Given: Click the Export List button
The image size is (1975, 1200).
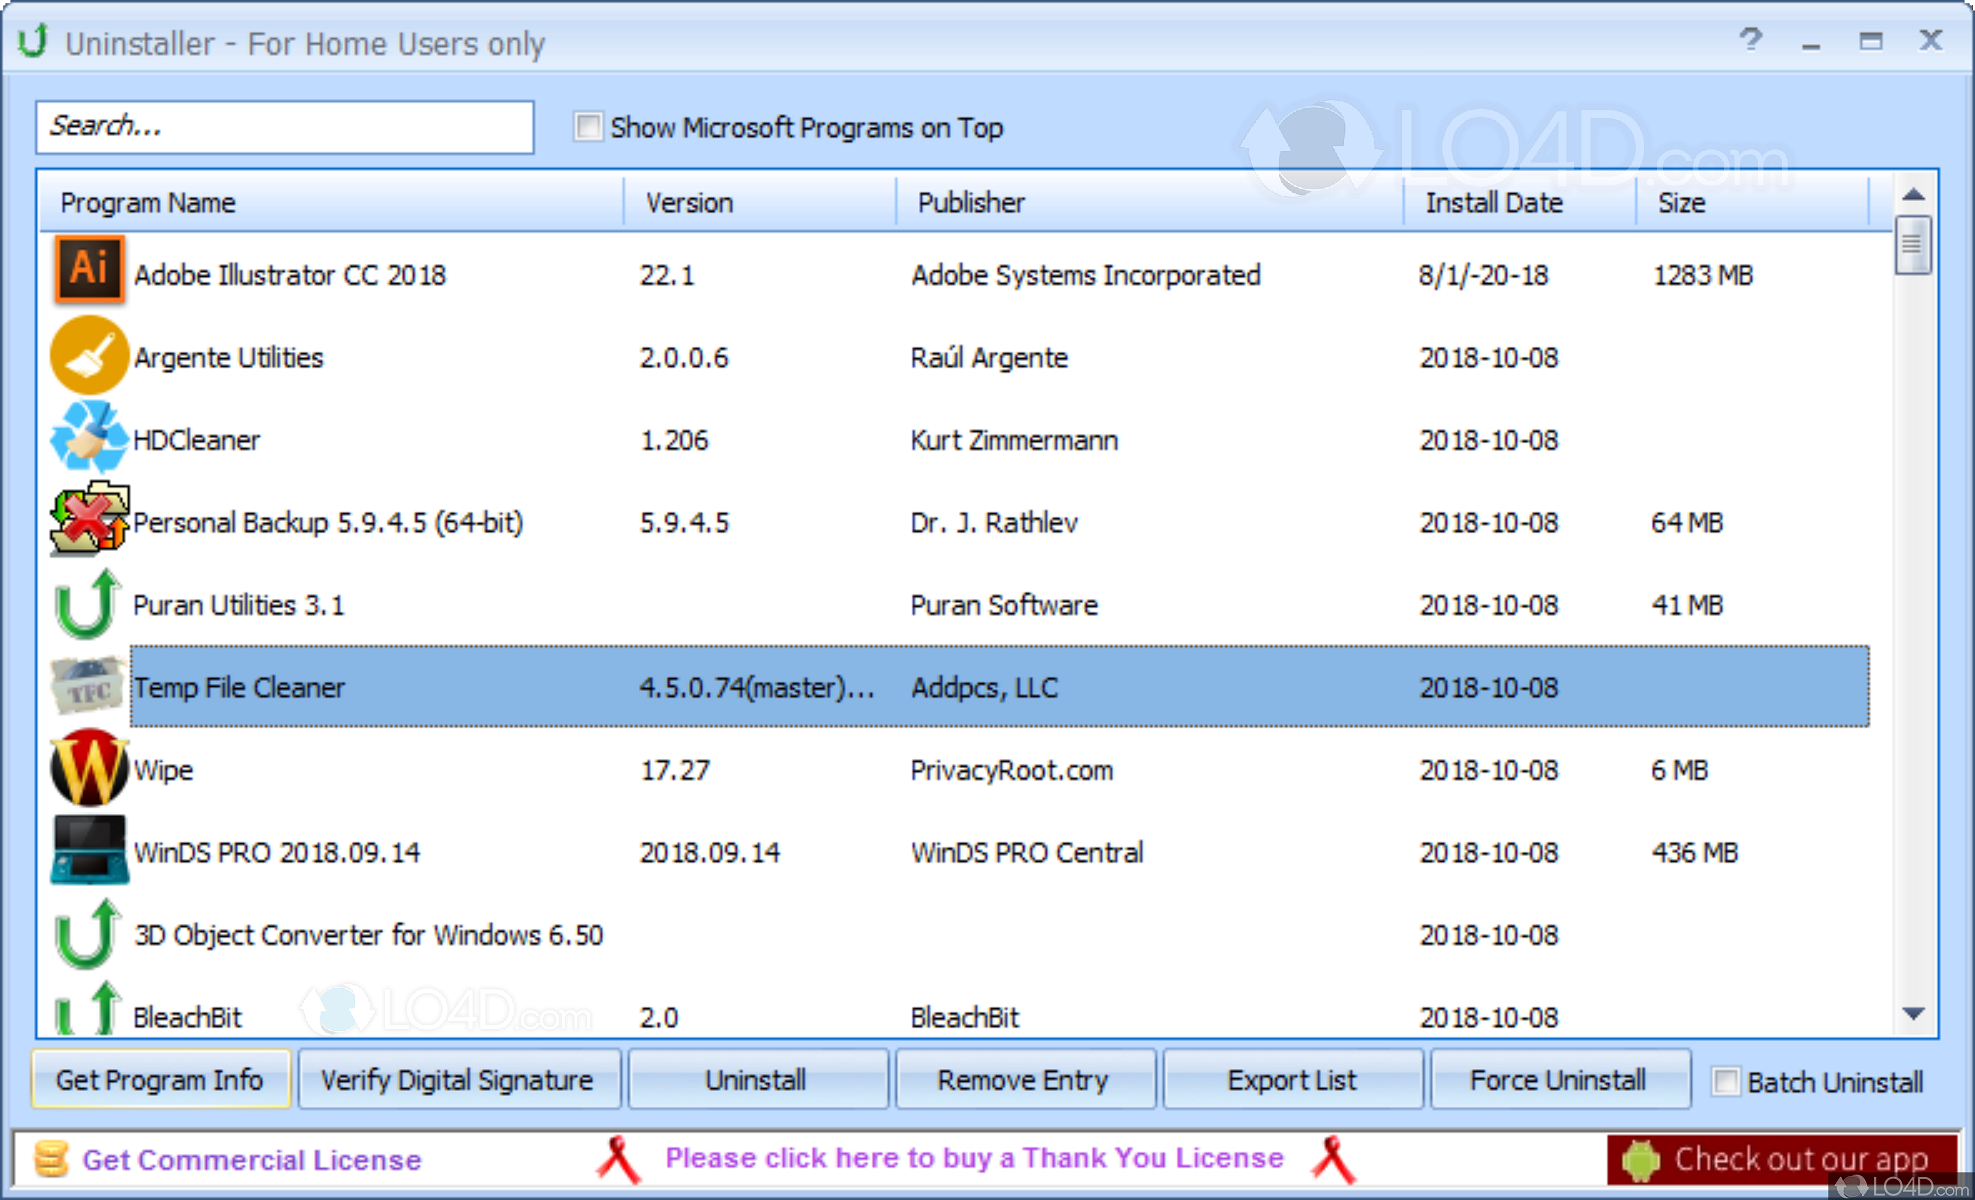Looking at the screenshot, I should (1292, 1080).
